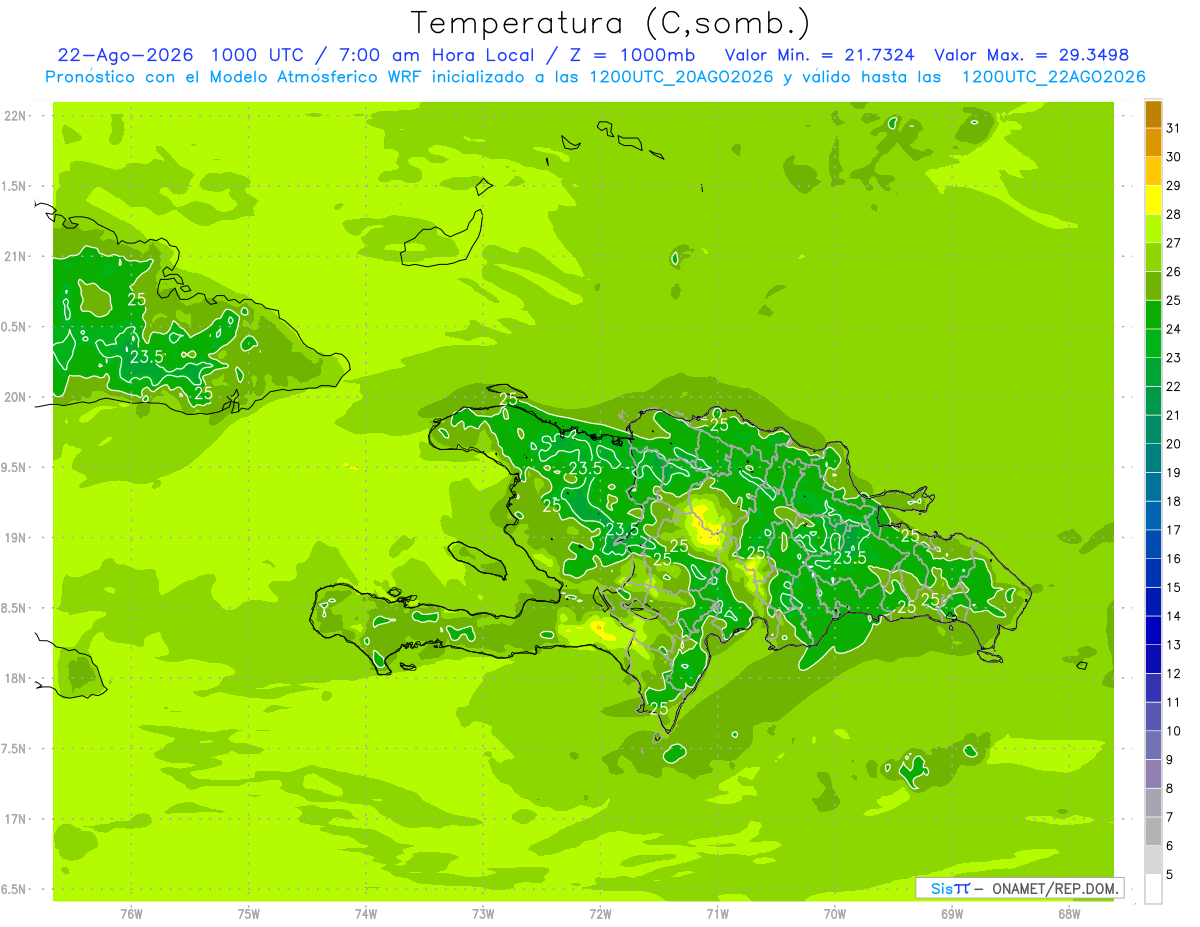Click the "1200UTC_22AGO2026" valid-until time text
The width and height of the screenshot is (1200, 927).
1053,77
